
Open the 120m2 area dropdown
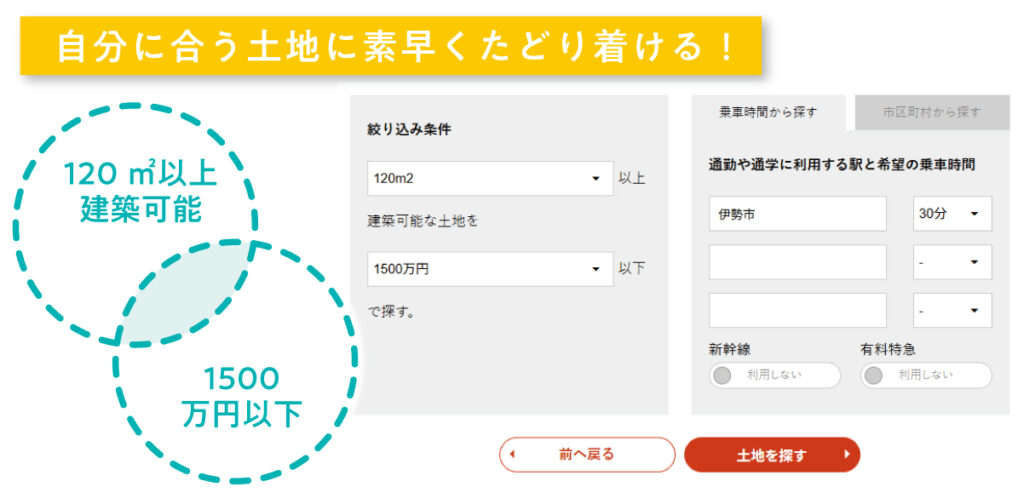[490, 179]
